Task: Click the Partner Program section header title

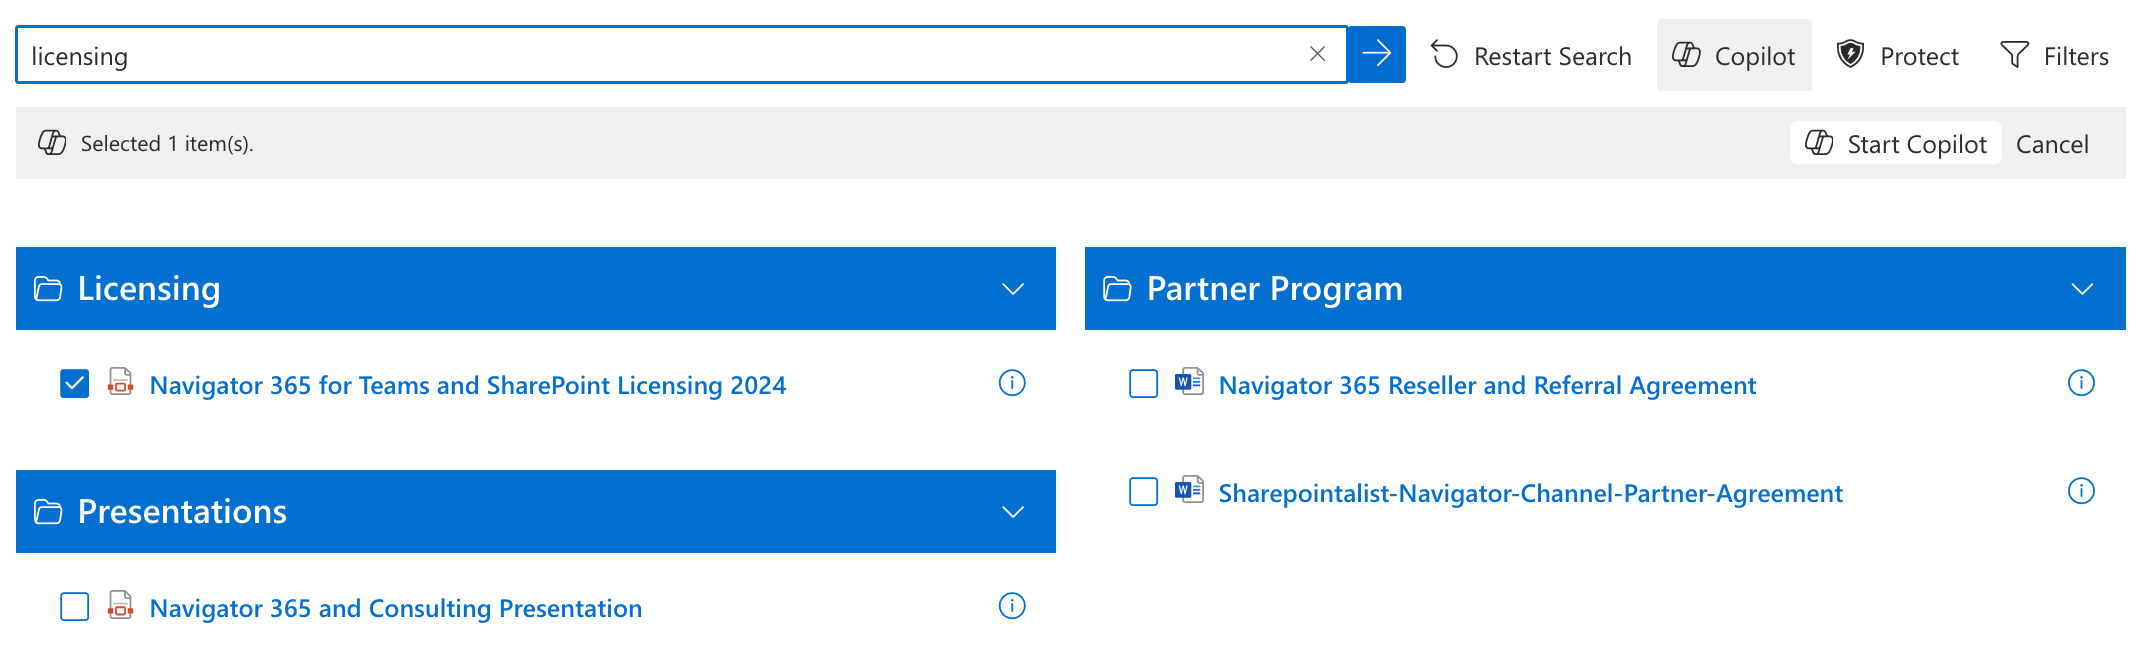Action: pos(1275,289)
